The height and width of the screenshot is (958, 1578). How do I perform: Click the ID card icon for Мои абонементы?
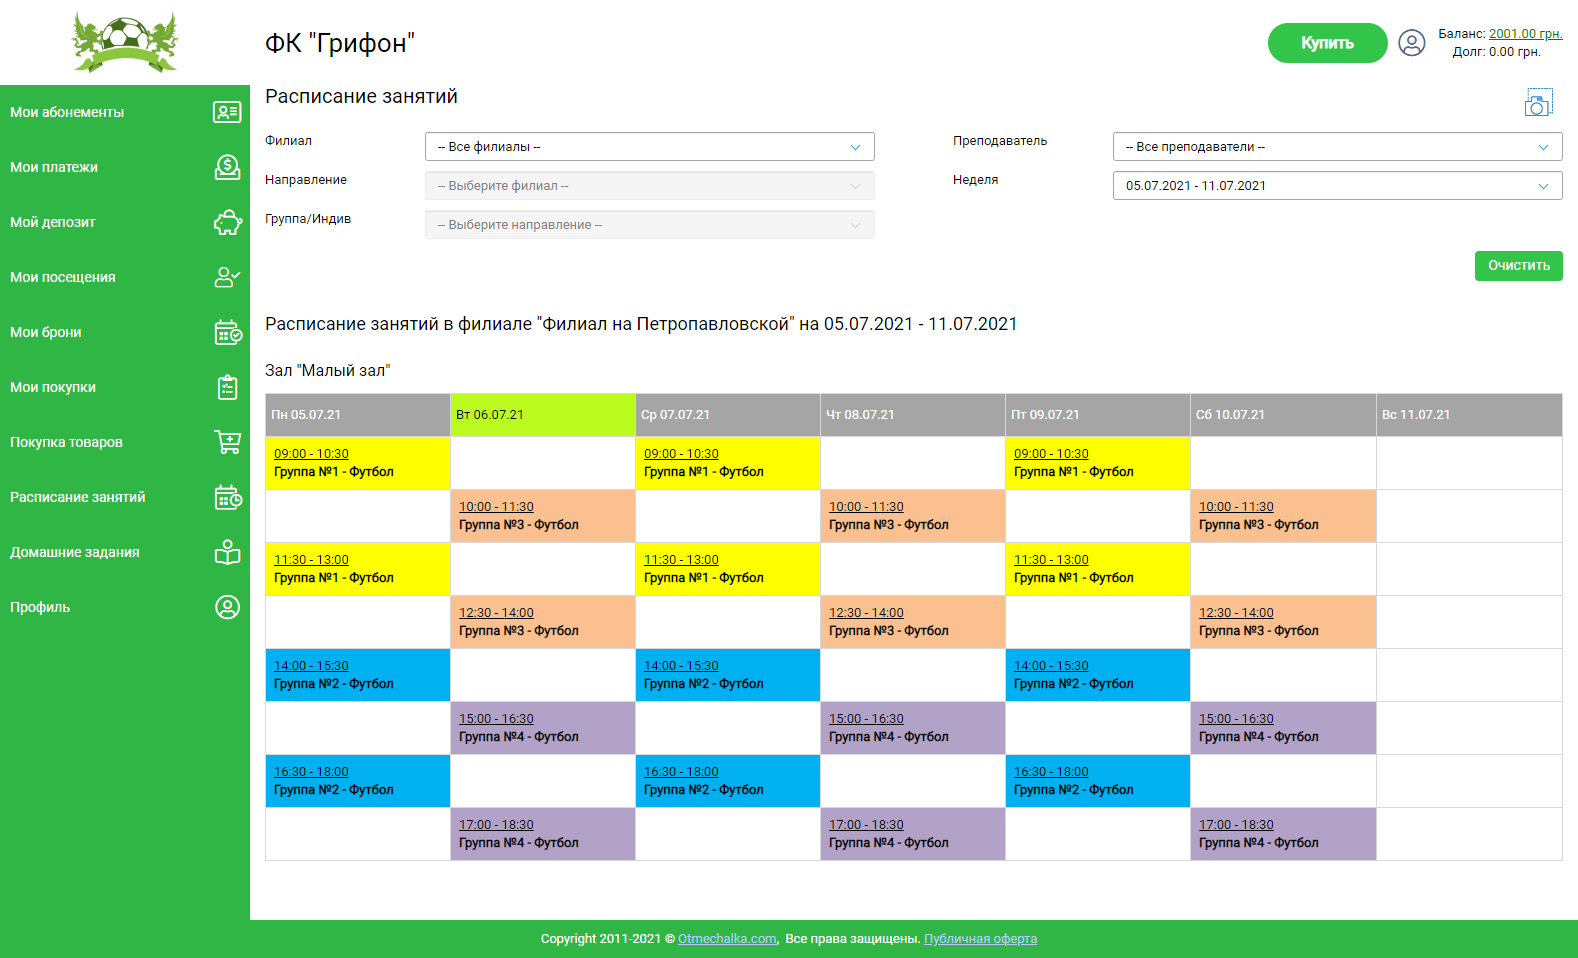[227, 112]
